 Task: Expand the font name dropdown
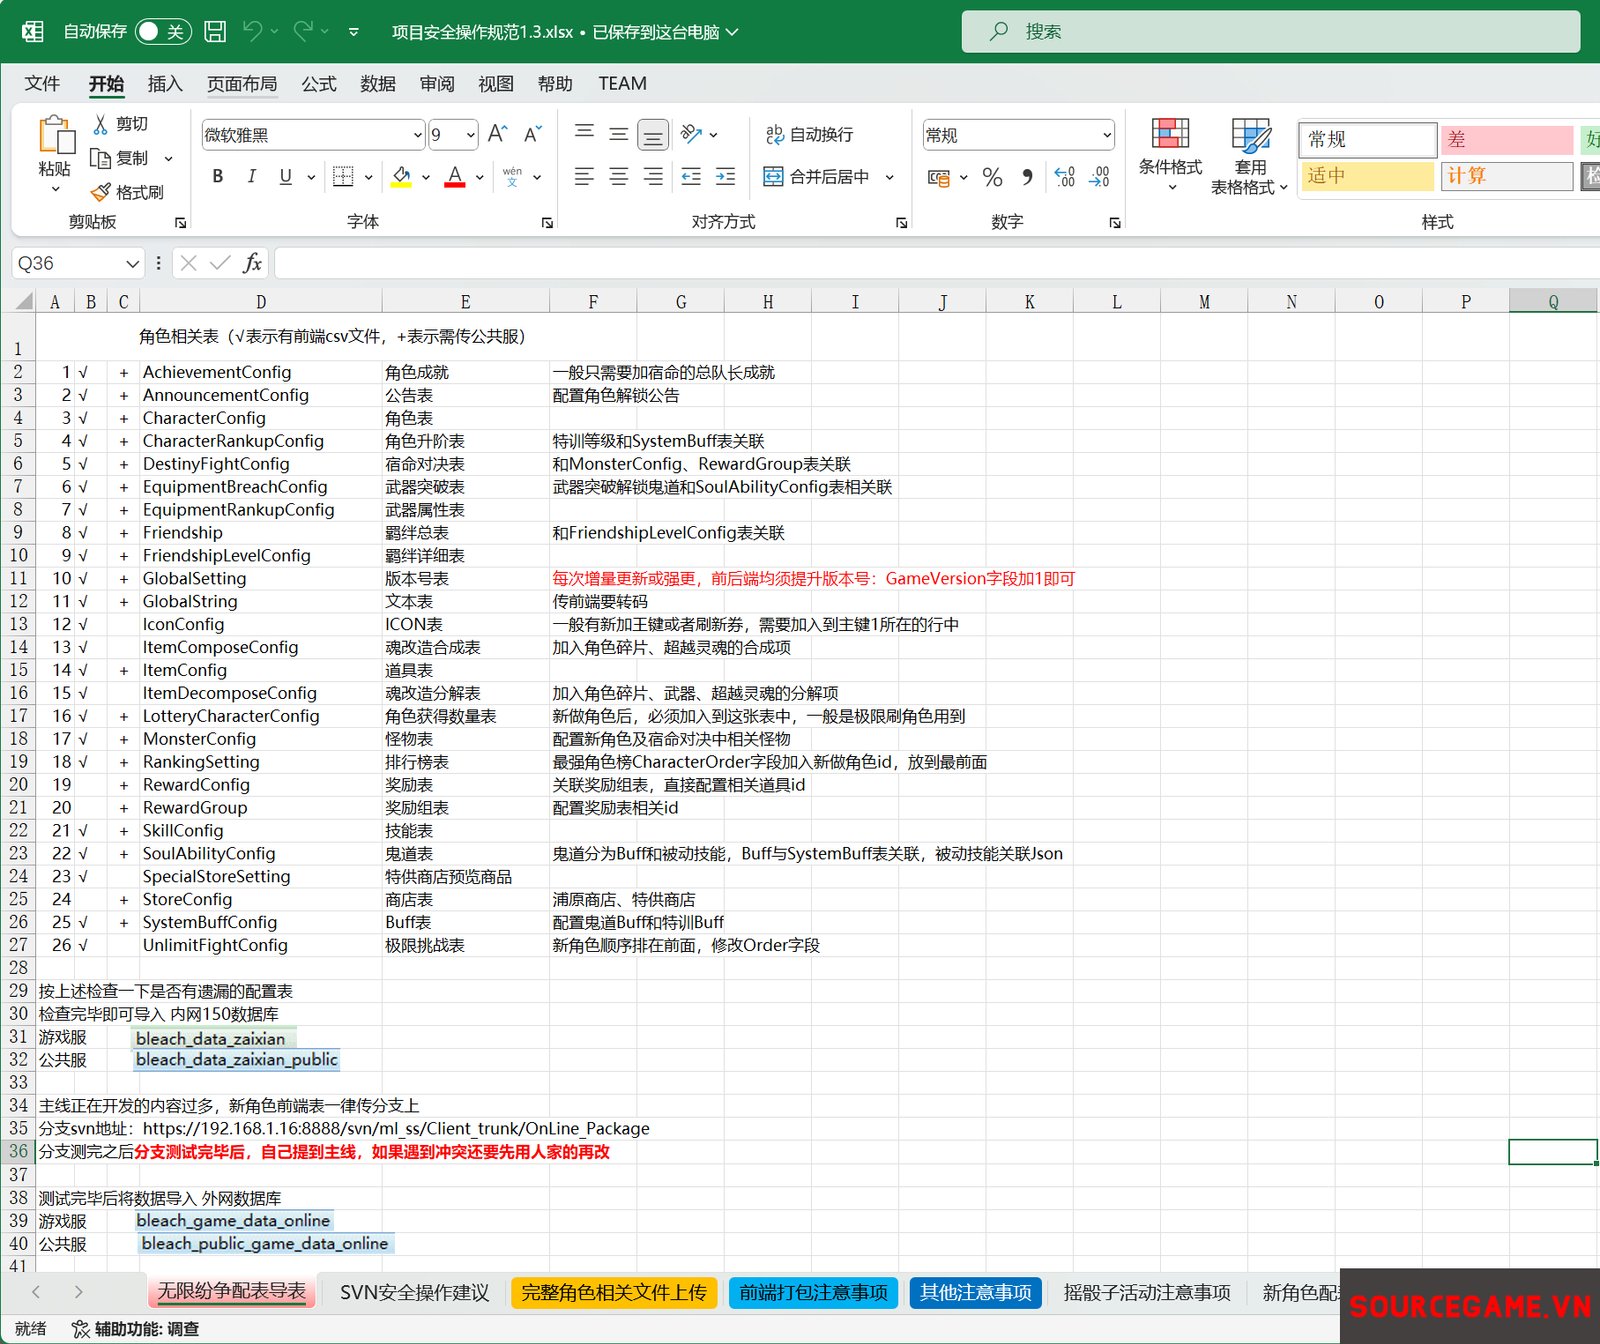click(417, 135)
